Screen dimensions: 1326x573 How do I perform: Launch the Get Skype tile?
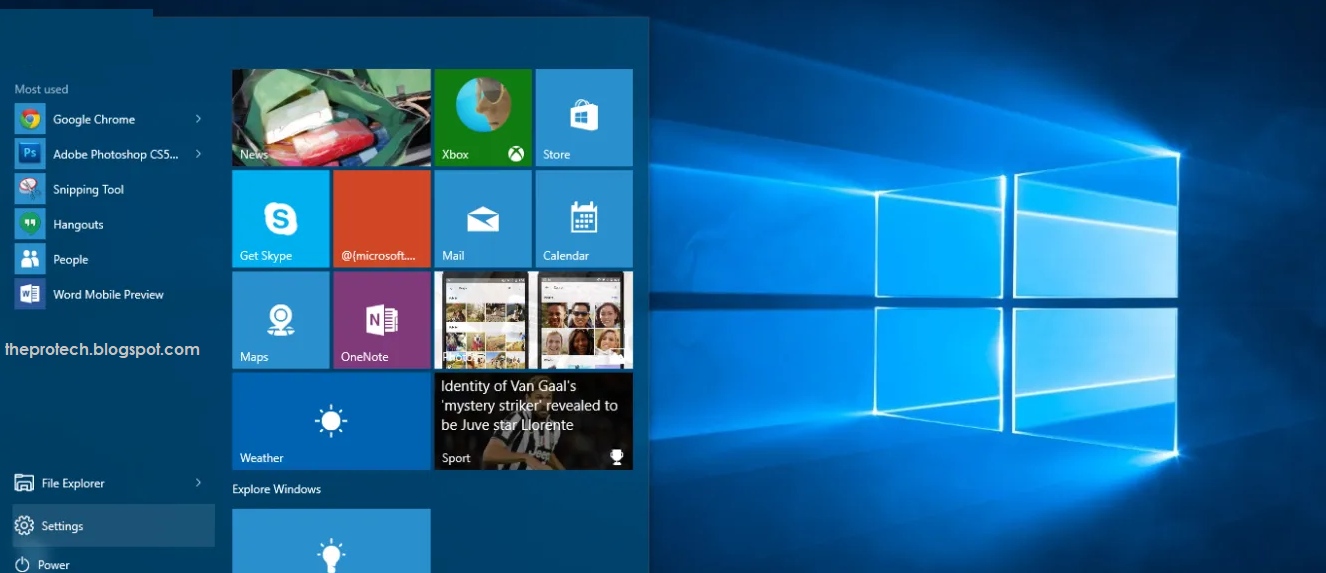tap(281, 219)
